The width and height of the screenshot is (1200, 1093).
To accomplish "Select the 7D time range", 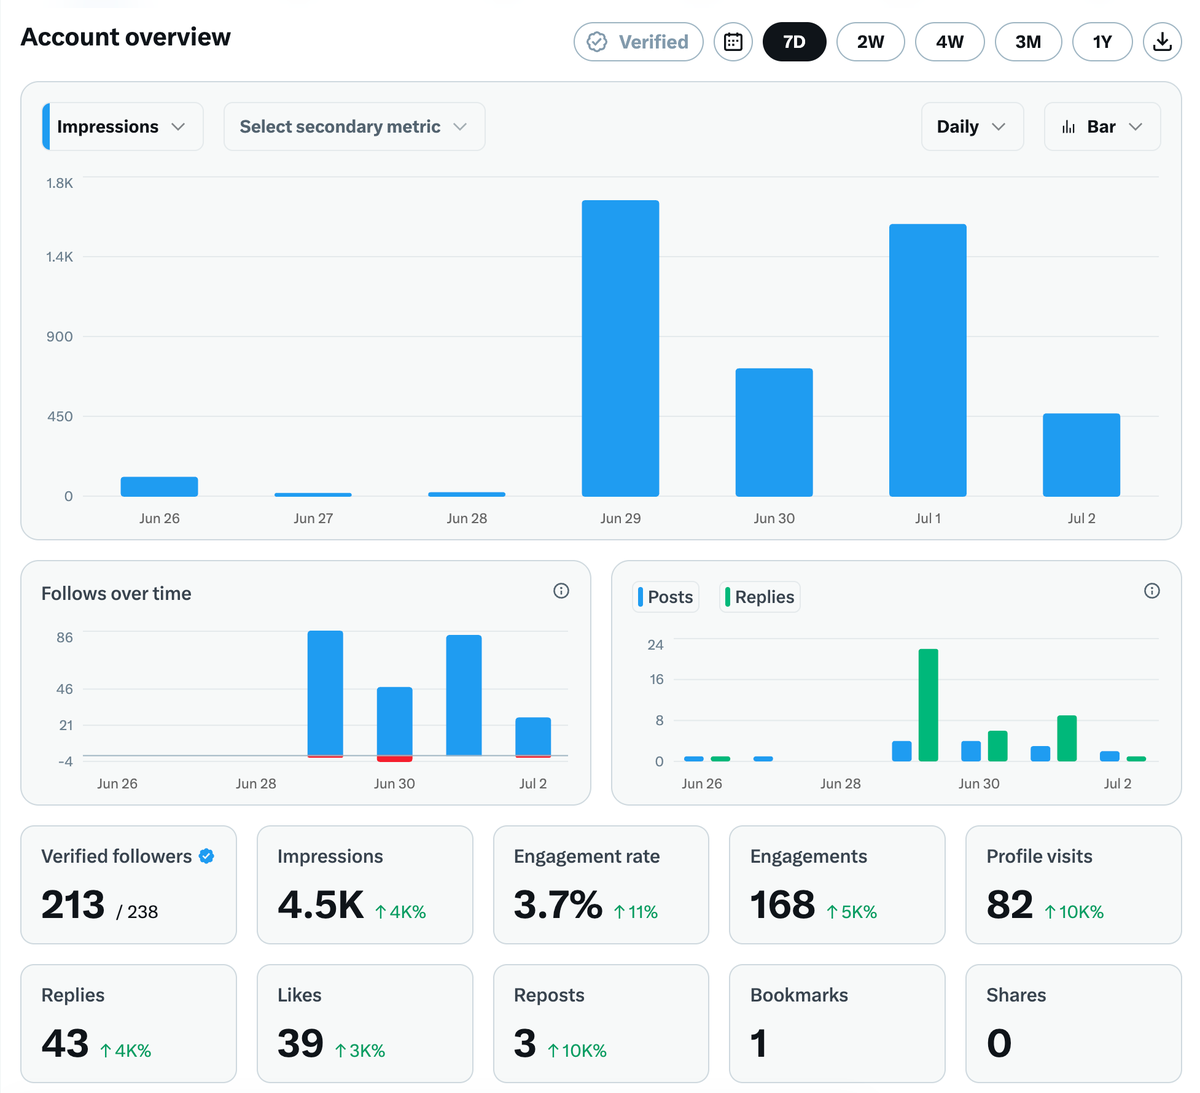I will 794,42.
